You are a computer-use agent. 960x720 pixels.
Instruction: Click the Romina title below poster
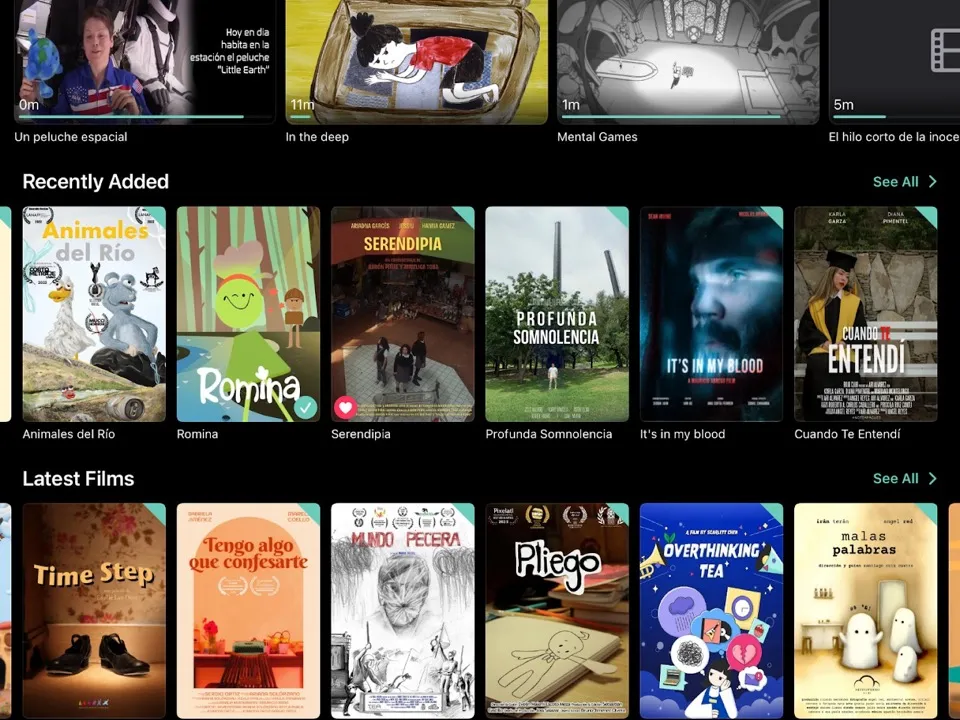tap(197, 434)
